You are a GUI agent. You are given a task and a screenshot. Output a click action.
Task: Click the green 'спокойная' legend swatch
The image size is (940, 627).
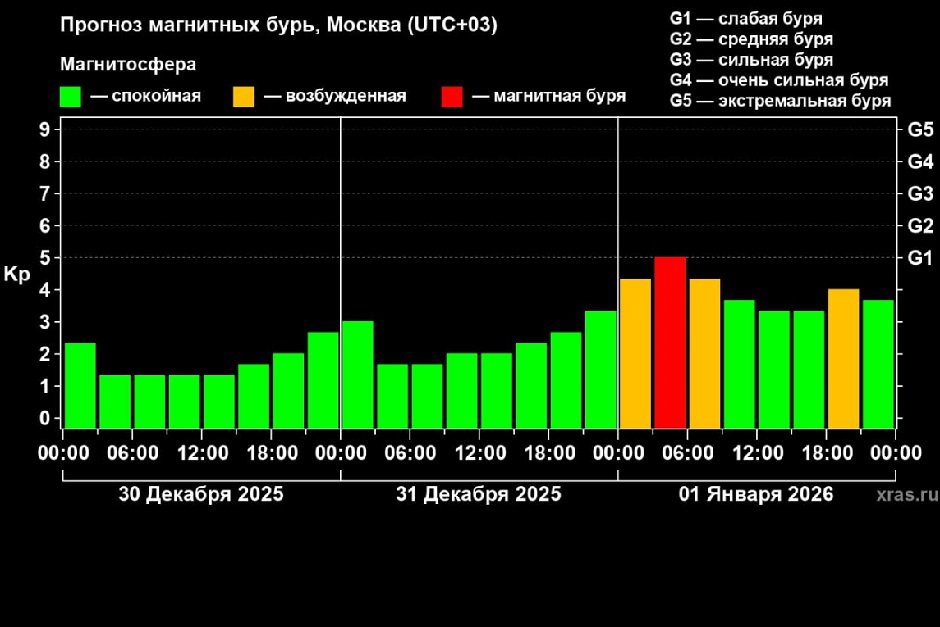[71, 96]
